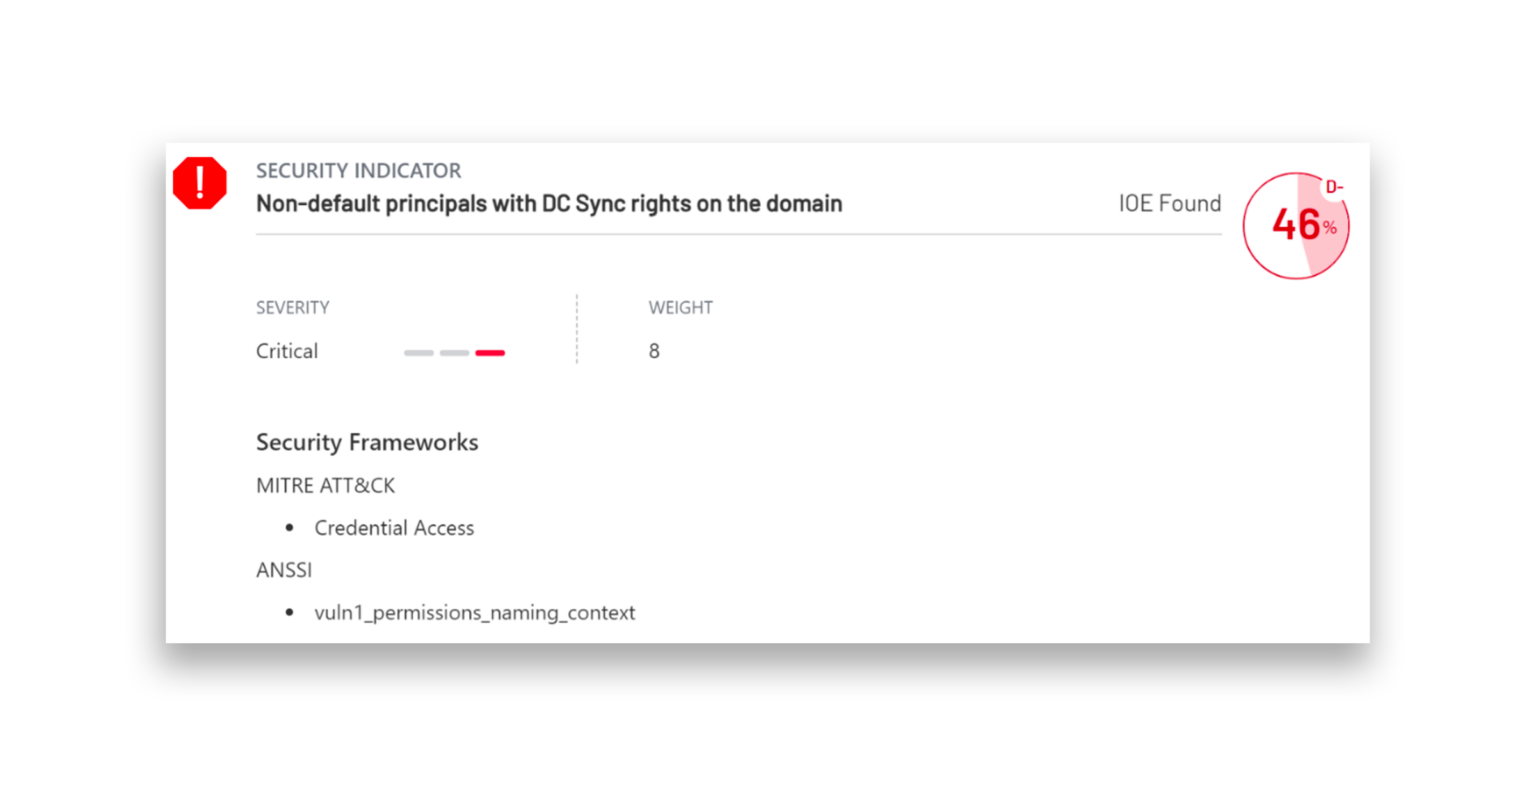Image resolution: width=1536 pixels, height=786 pixels.
Task: Collapse the ANSSI framework entry
Action: point(284,570)
